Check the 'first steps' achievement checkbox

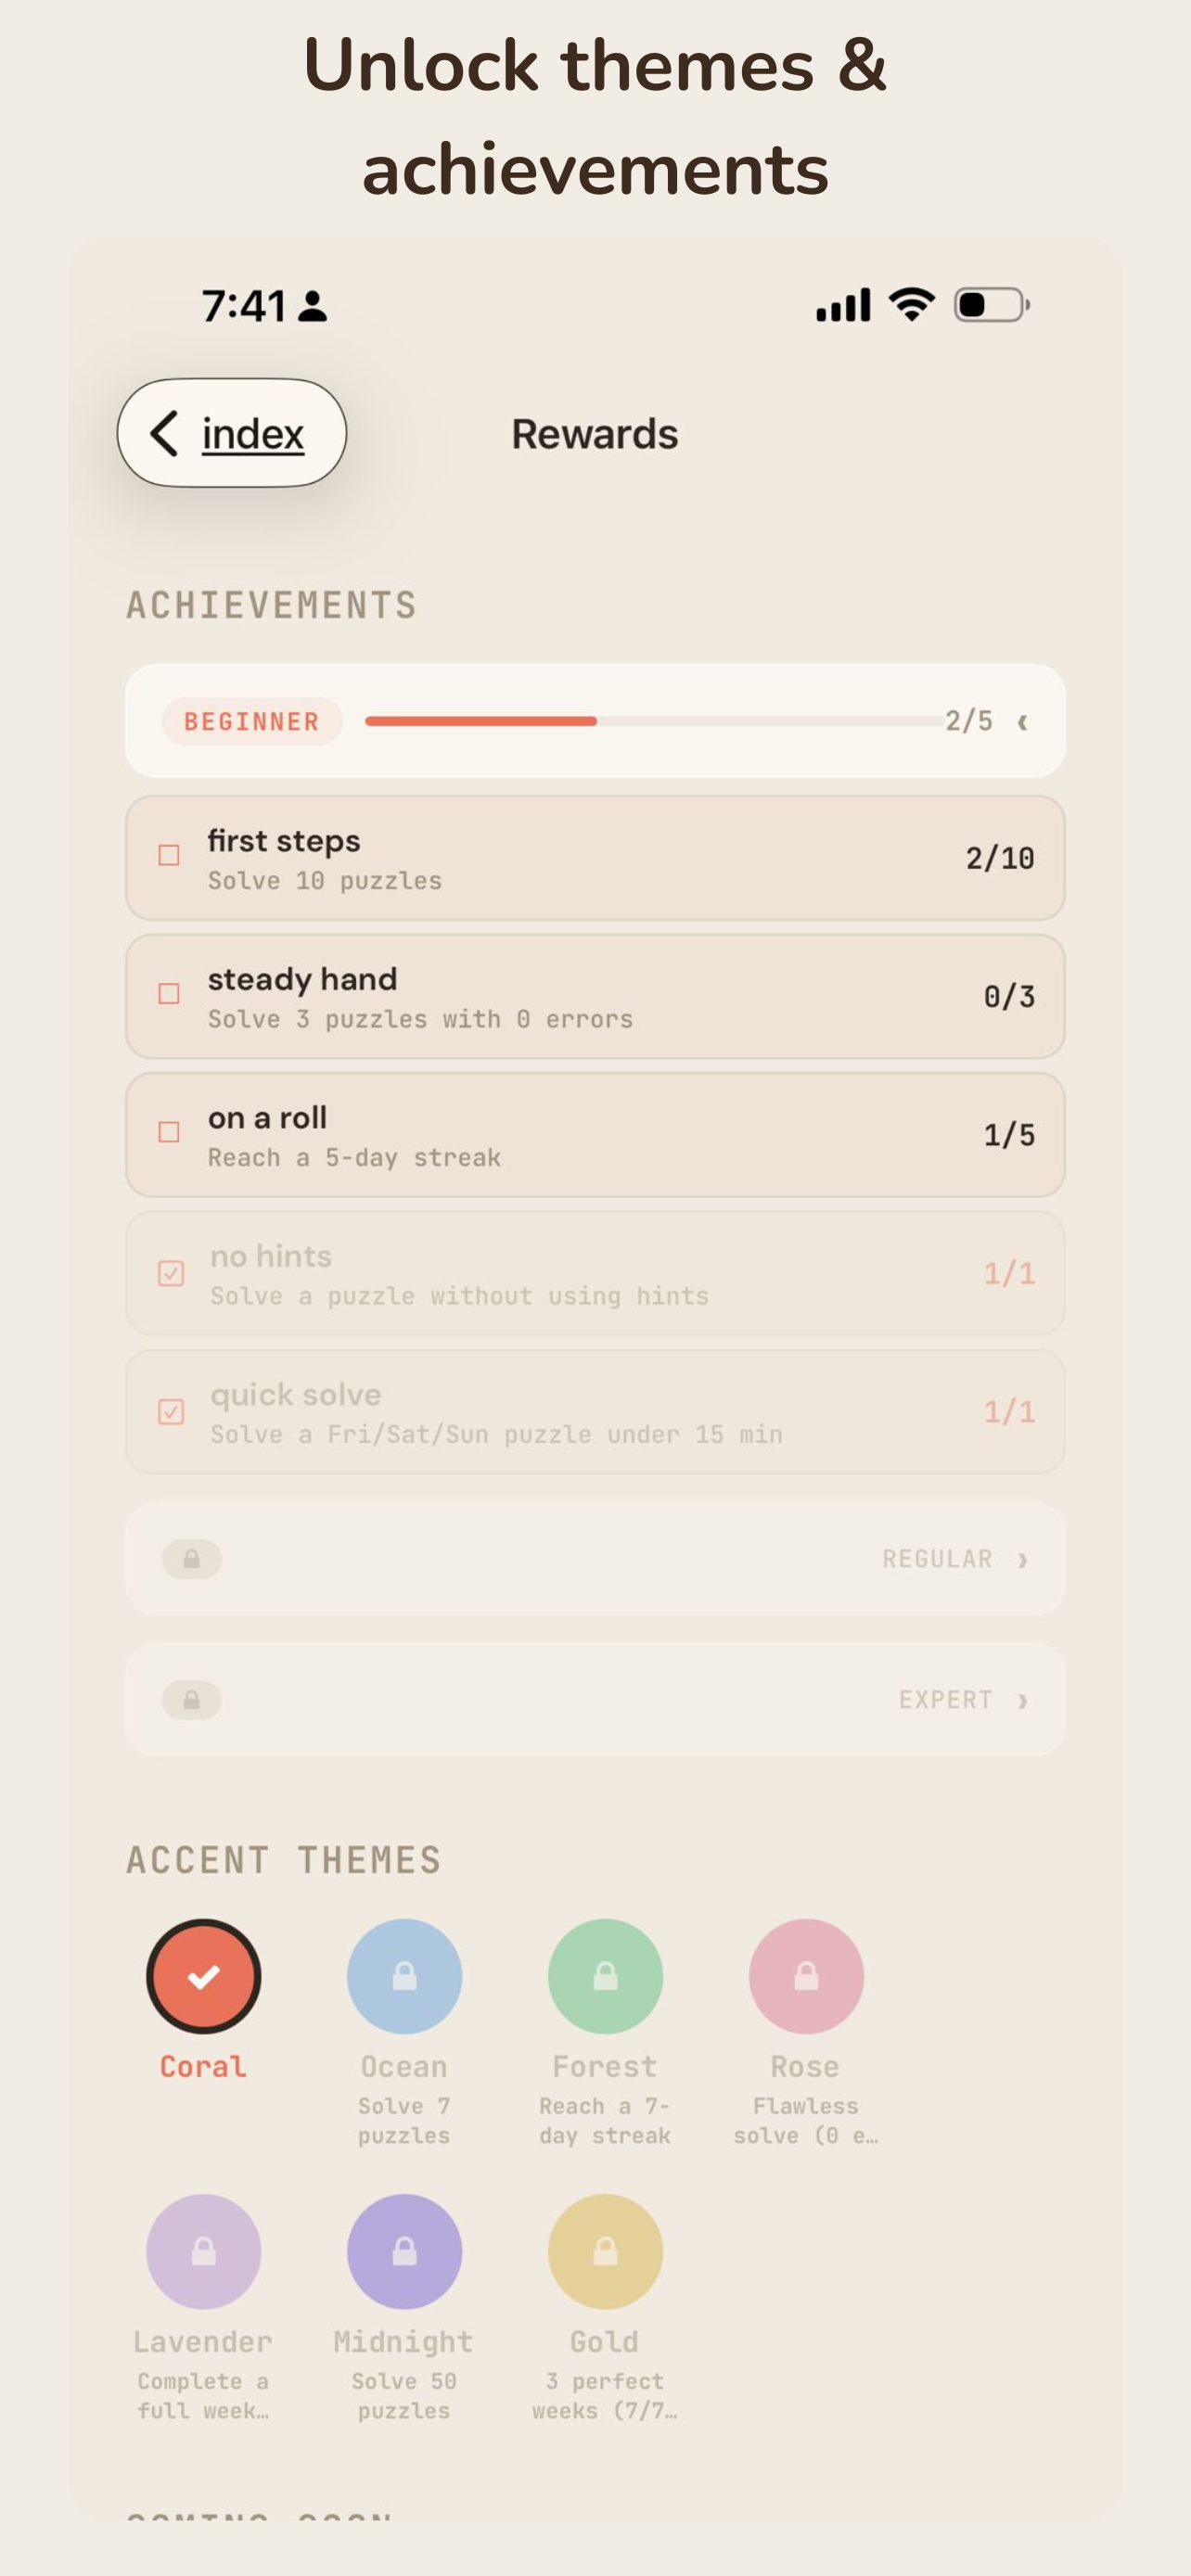tap(170, 855)
